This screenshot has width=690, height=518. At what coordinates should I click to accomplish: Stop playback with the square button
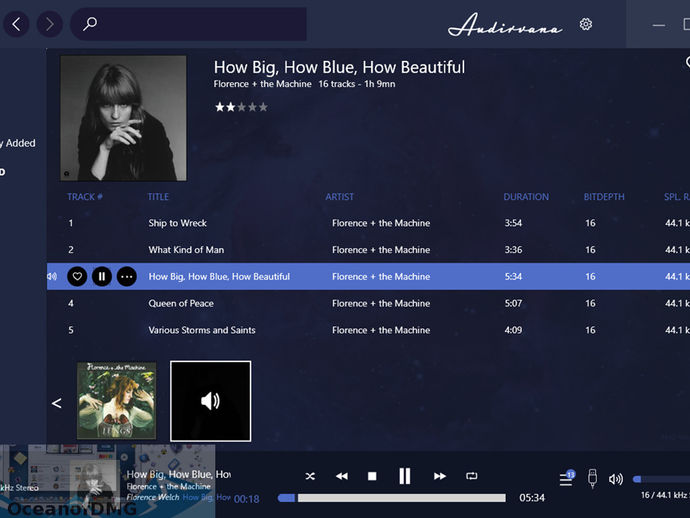[x=372, y=476]
